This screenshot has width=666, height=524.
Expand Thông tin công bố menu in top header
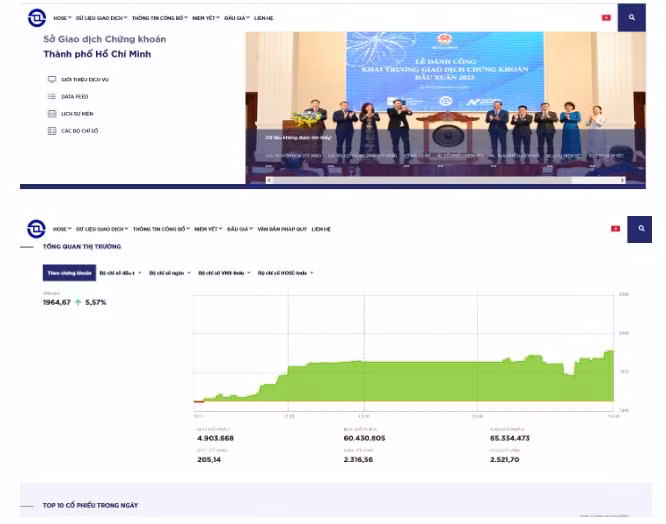(160, 18)
